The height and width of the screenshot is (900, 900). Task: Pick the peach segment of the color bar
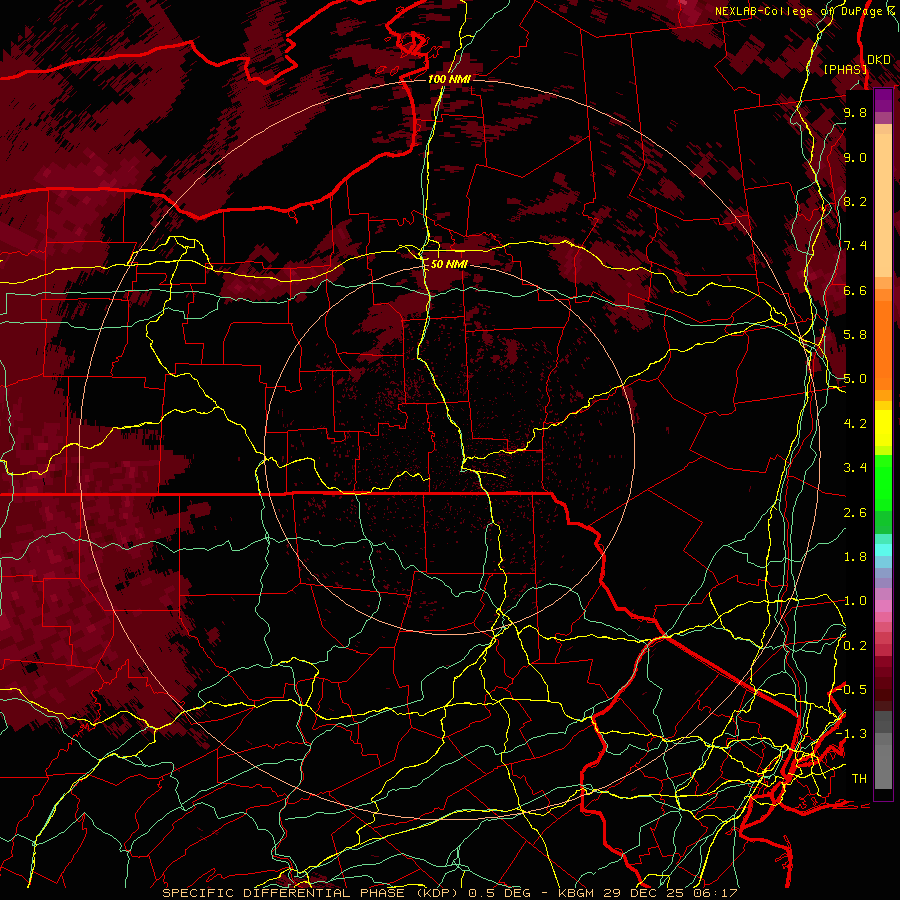point(883,207)
